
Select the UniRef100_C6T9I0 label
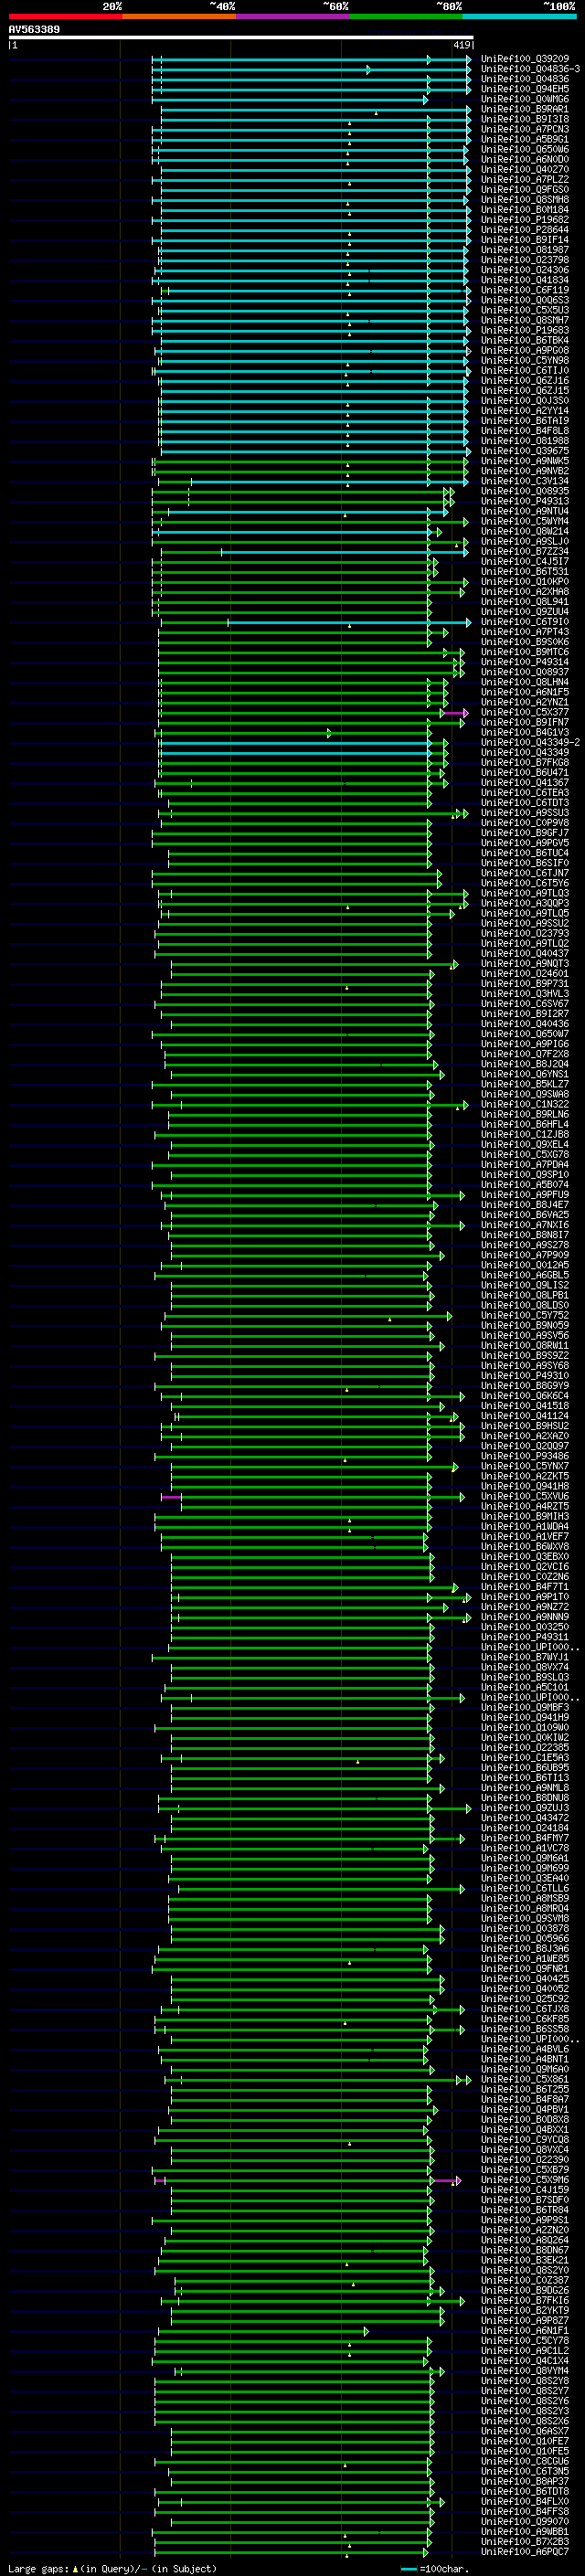tap(525, 622)
